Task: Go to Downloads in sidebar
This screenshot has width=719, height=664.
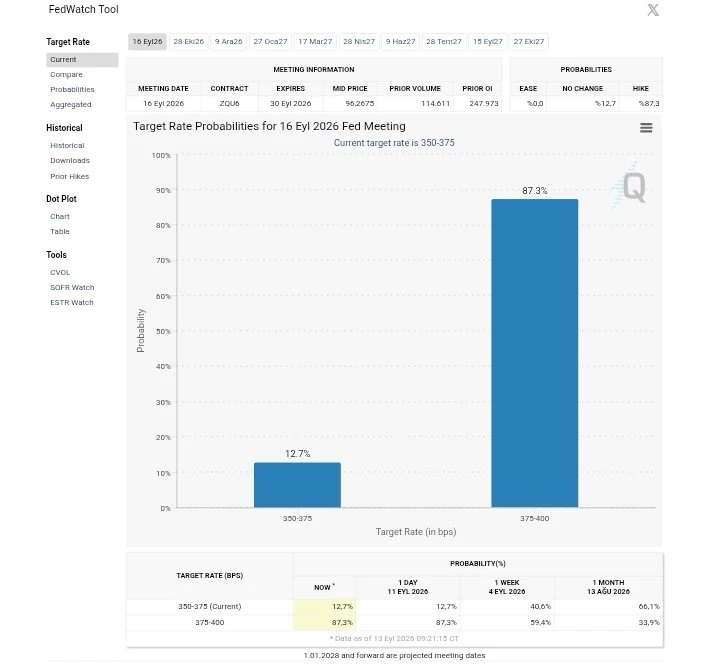Action: (x=70, y=161)
